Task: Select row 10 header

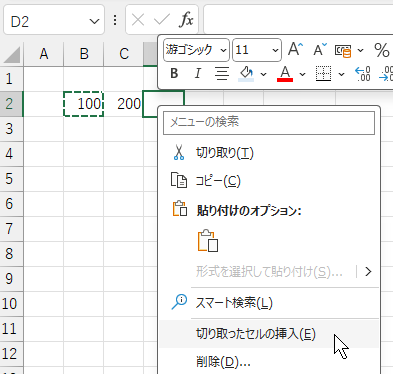Action: [11, 304]
